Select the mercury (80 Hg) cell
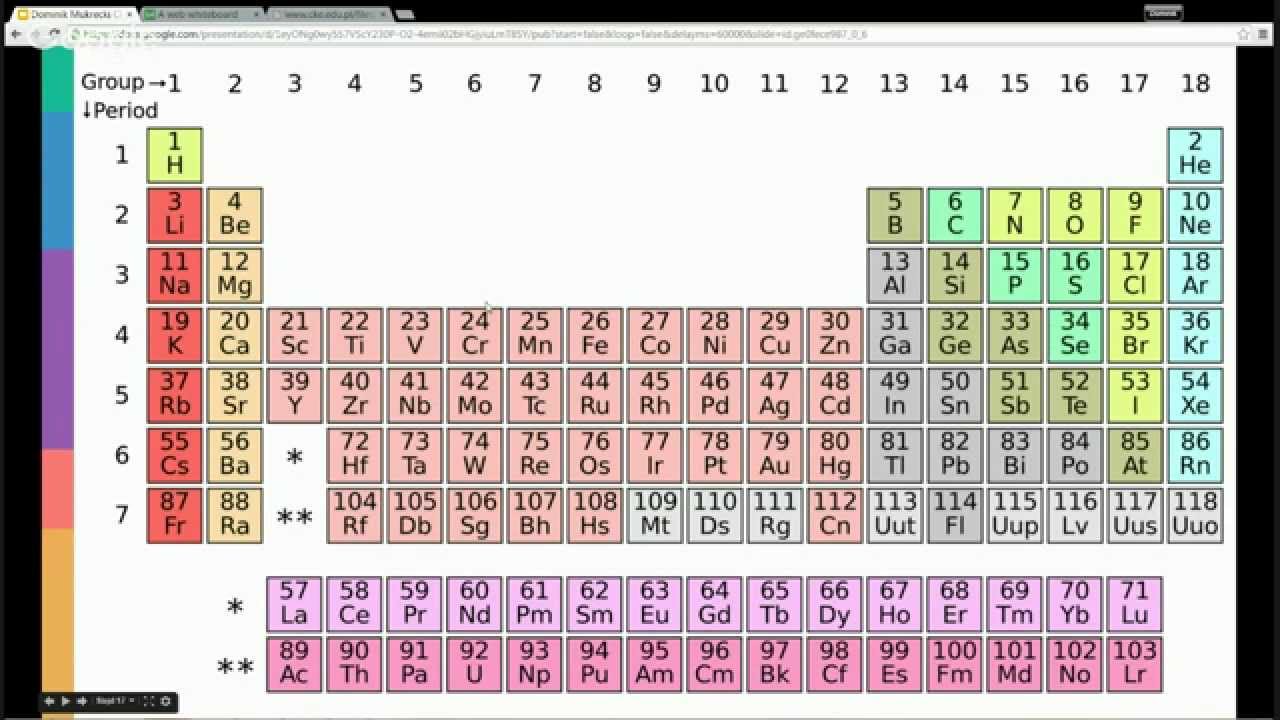The width and height of the screenshot is (1280, 720). [835, 455]
